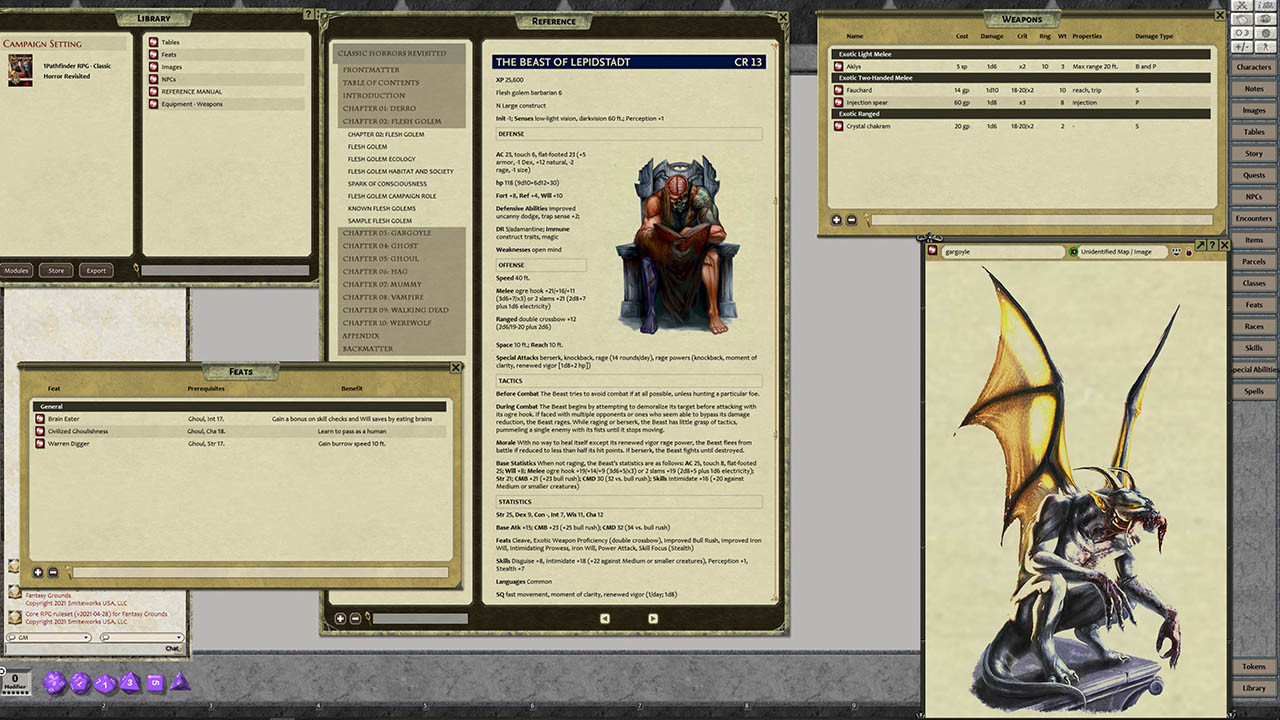The width and height of the screenshot is (1280, 720).
Task: Click the Modules button in Library
Action: click(16, 270)
